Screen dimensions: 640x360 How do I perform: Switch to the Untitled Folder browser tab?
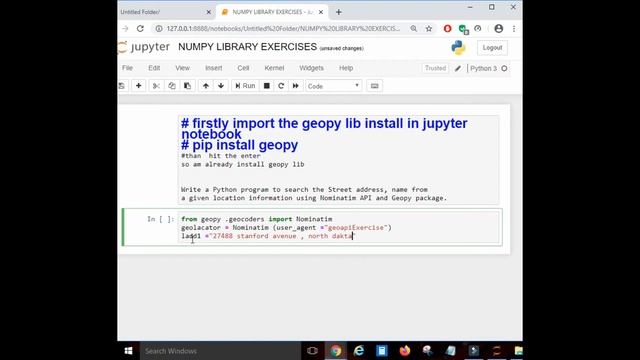163,12
